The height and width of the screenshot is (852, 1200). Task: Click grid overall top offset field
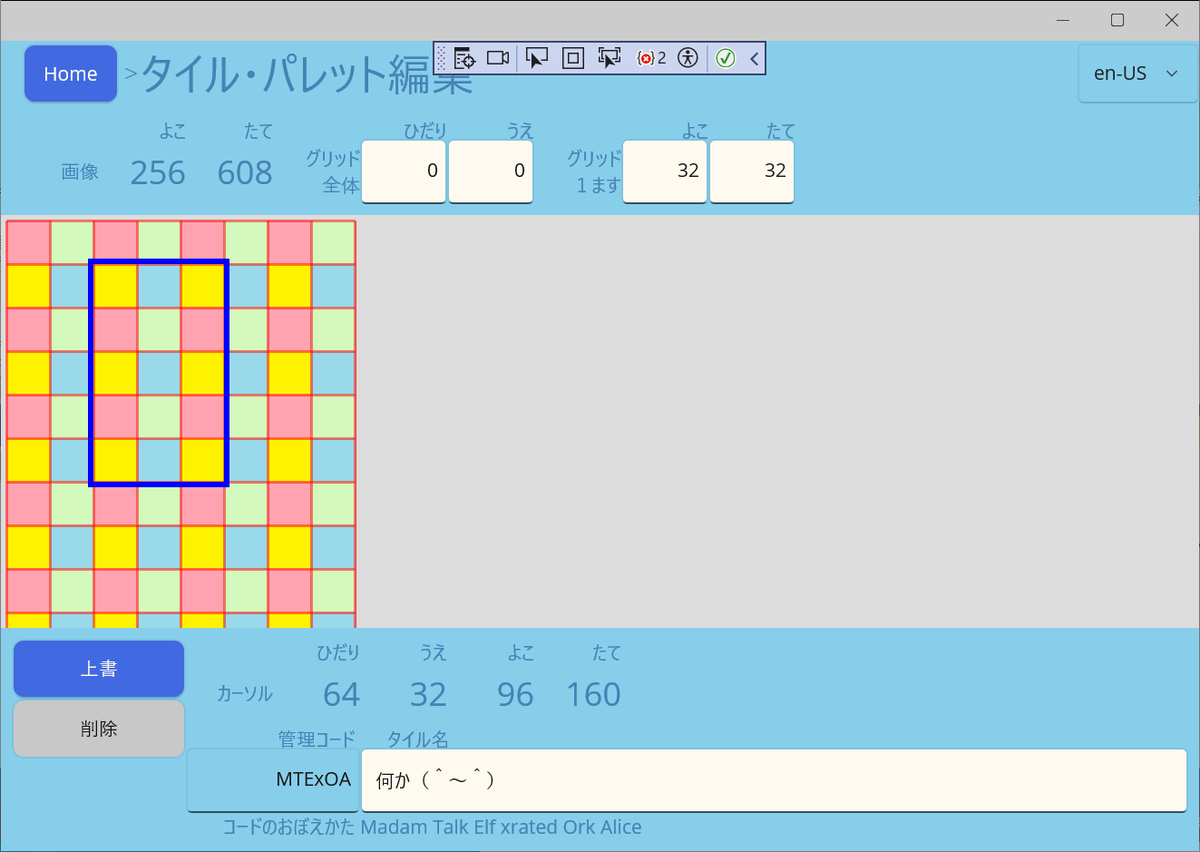tap(491, 171)
